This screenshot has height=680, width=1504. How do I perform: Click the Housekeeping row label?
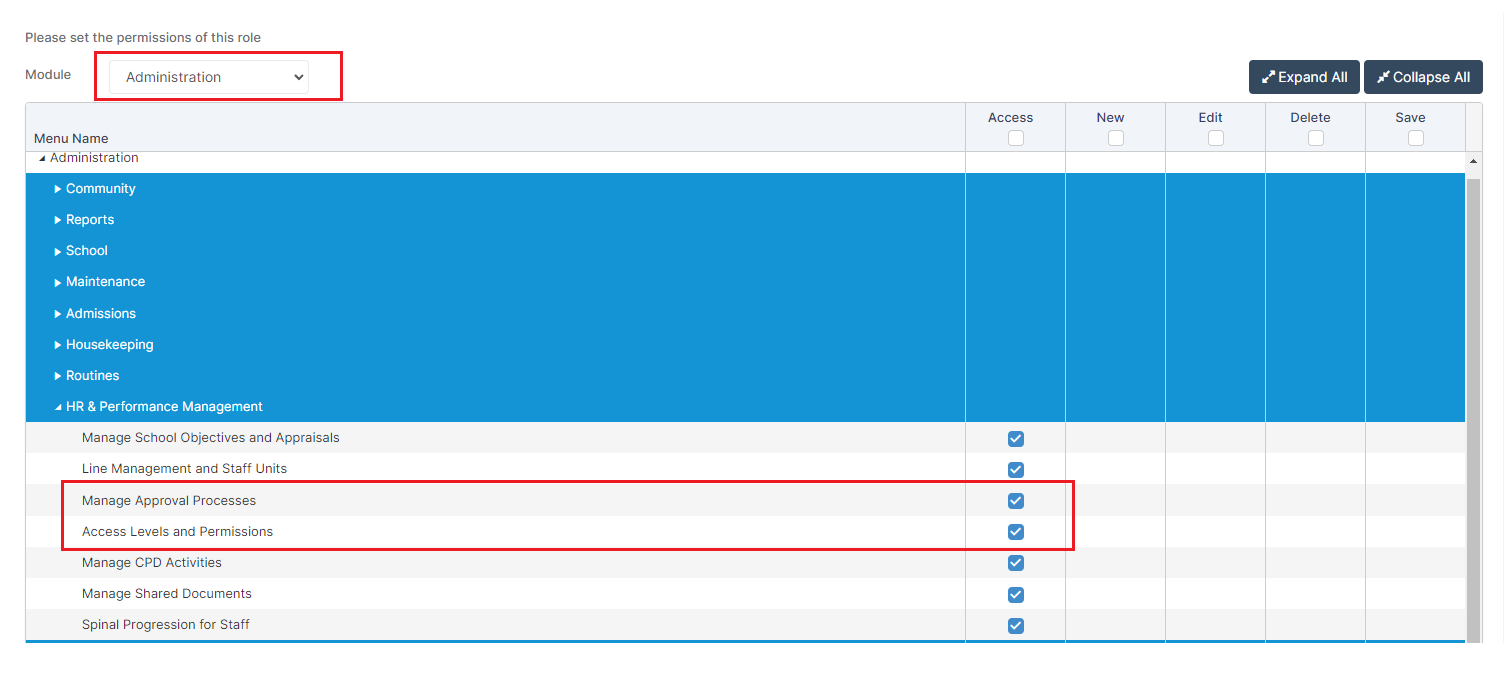click(x=110, y=345)
